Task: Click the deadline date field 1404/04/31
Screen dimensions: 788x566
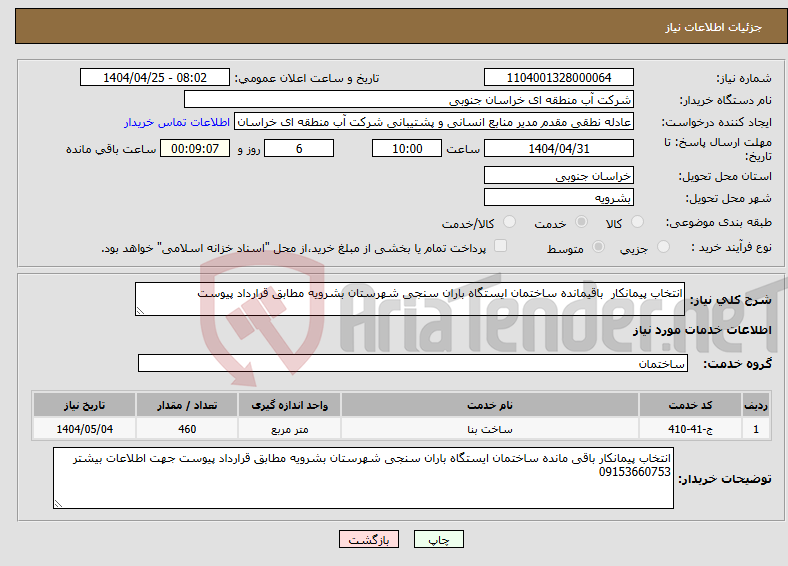Action: [558, 148]
